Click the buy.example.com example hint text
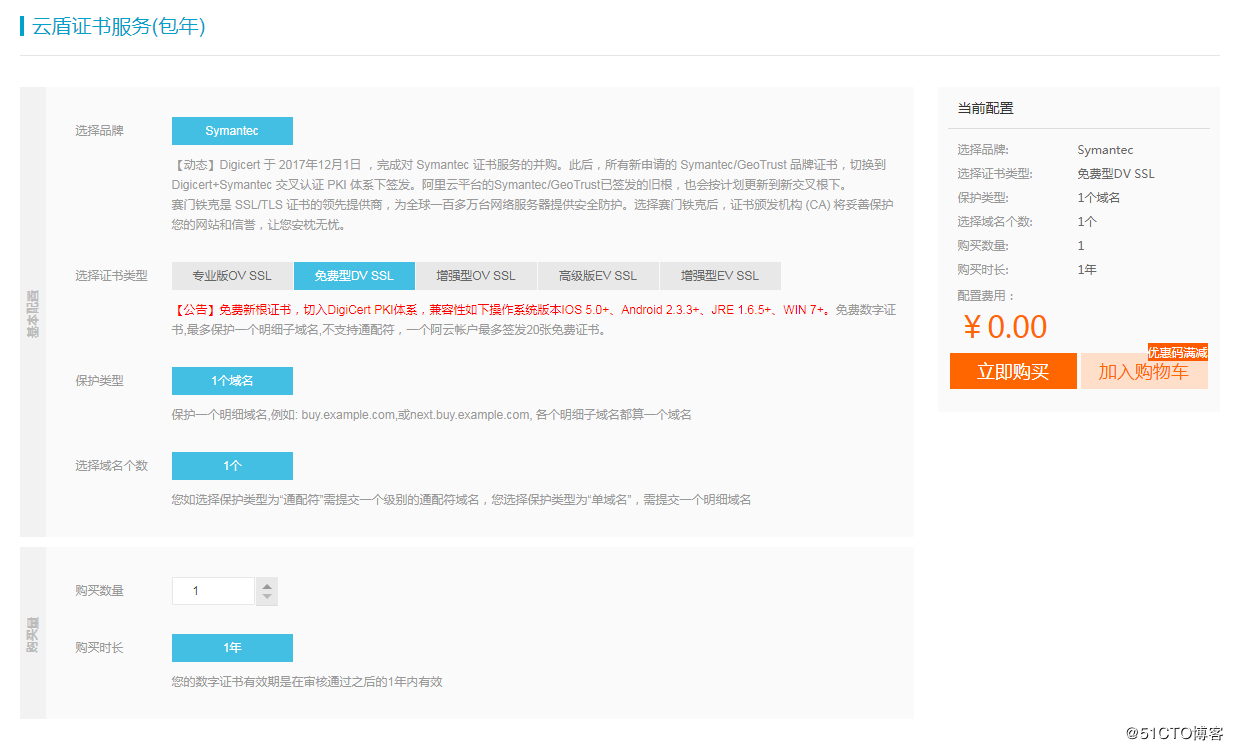The width and height of the screenshot is (1233, 750). [x=431, y=414]
